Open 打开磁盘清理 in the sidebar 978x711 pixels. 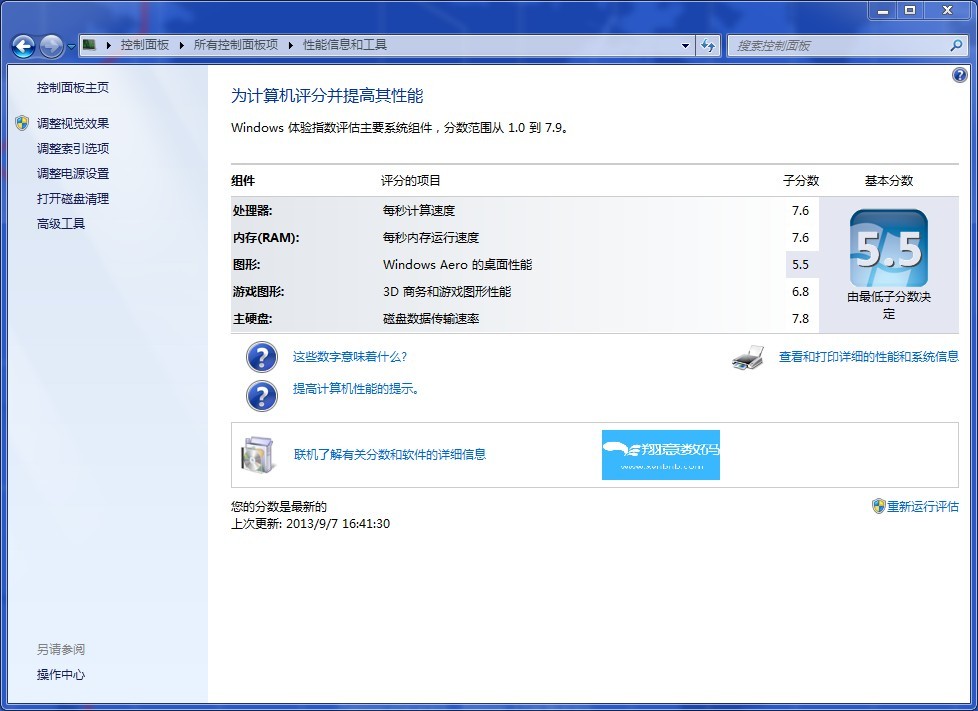(x=73, y=198)
